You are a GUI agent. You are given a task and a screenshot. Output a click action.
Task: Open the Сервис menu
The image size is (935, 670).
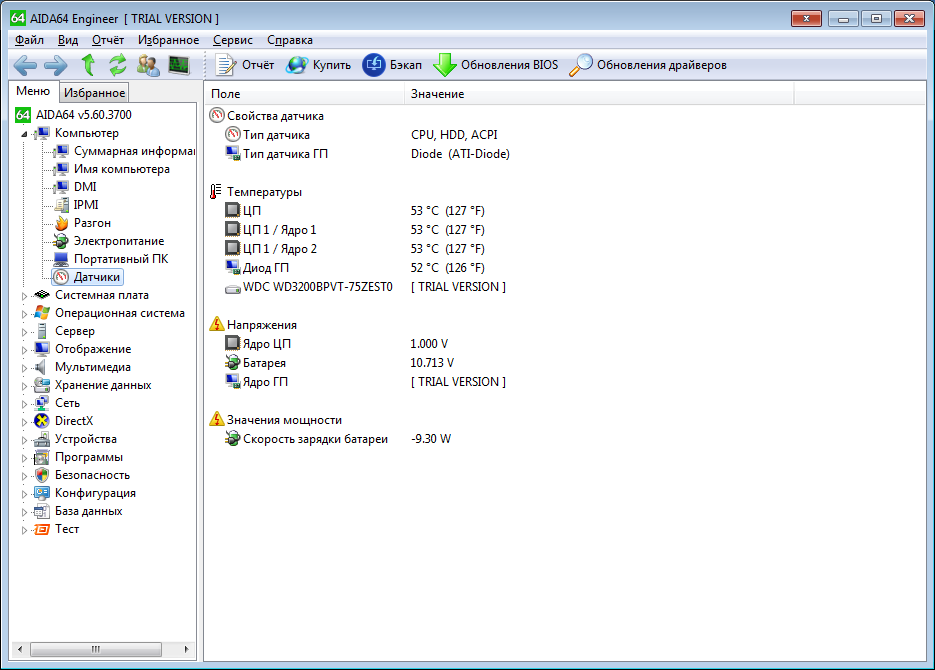(x=233, y=40)
